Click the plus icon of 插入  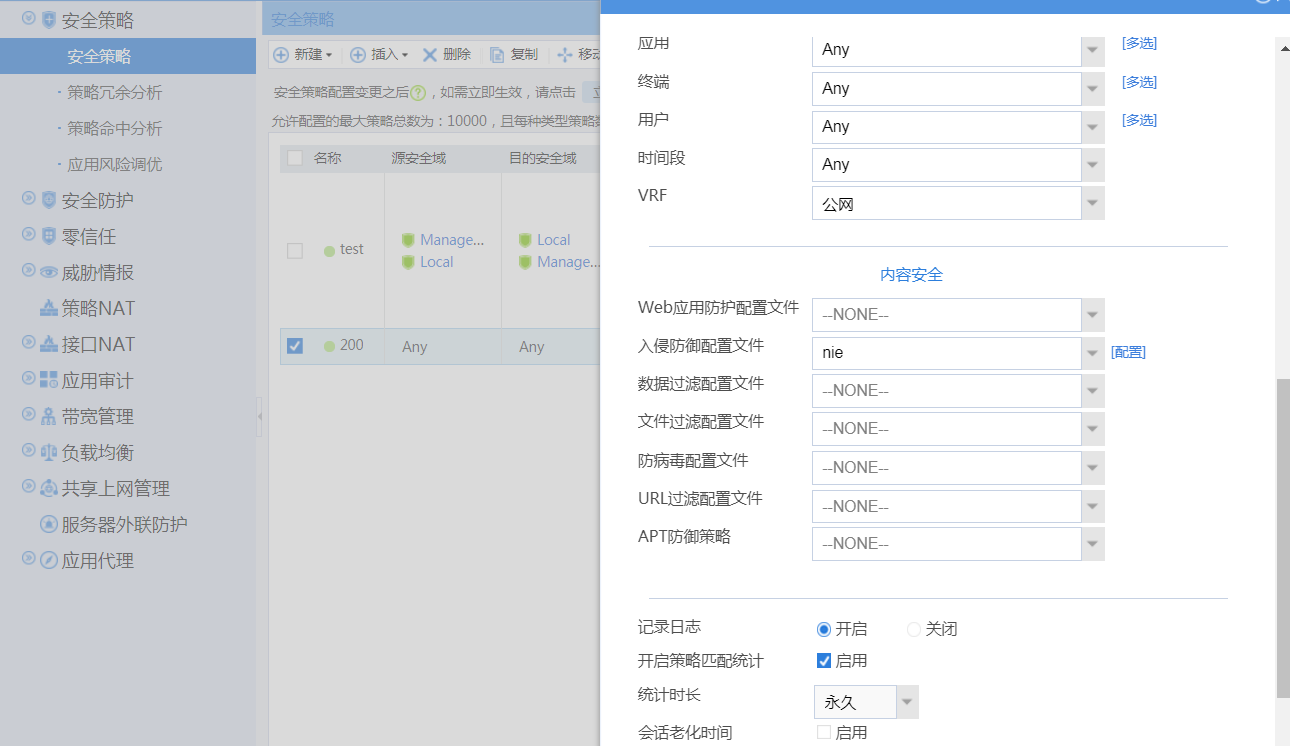(357, 55)
